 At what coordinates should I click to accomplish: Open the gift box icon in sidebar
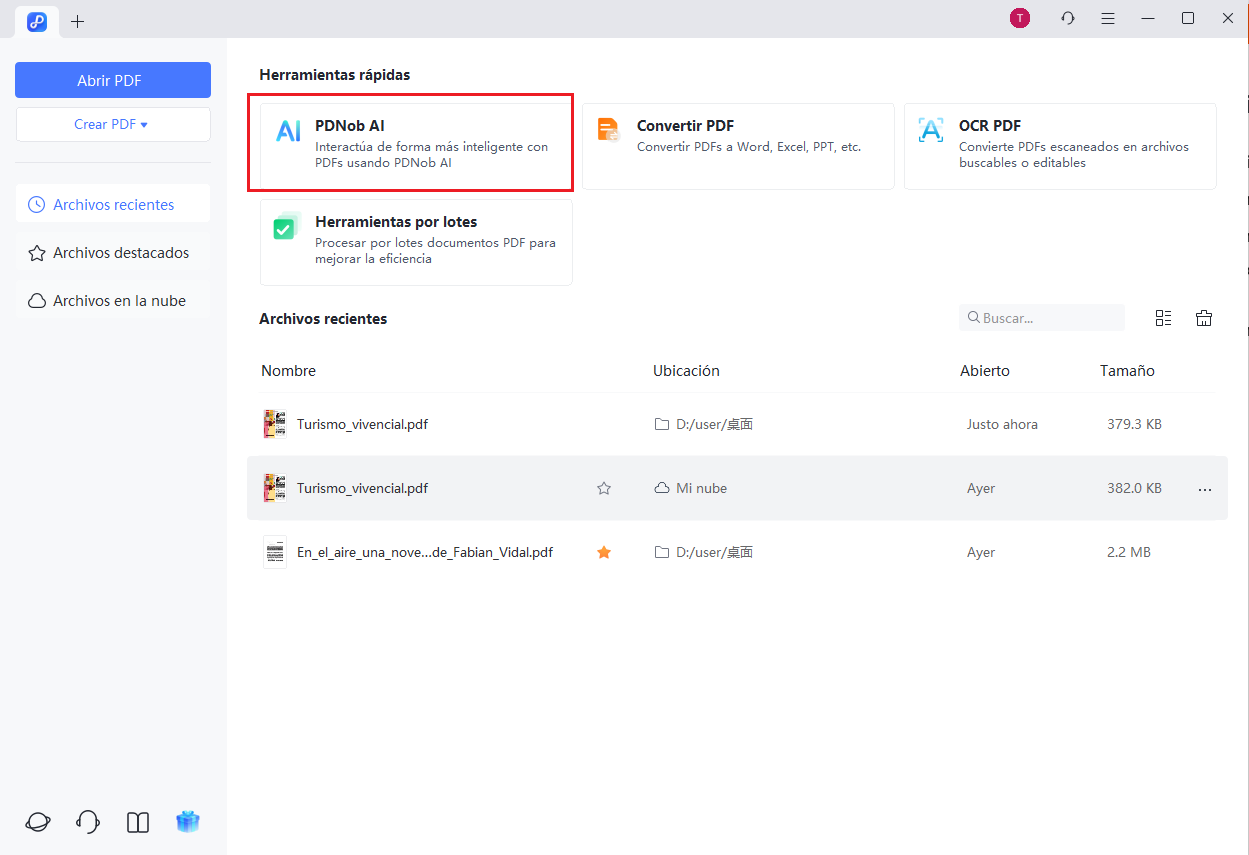tap(188, 822)
